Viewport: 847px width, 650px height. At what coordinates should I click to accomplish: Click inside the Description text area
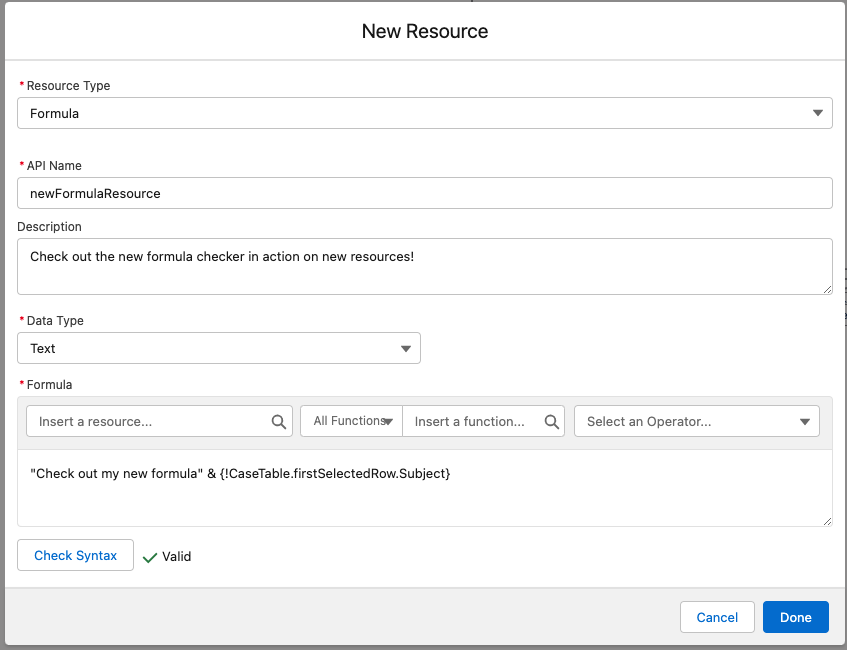point(424,266)
